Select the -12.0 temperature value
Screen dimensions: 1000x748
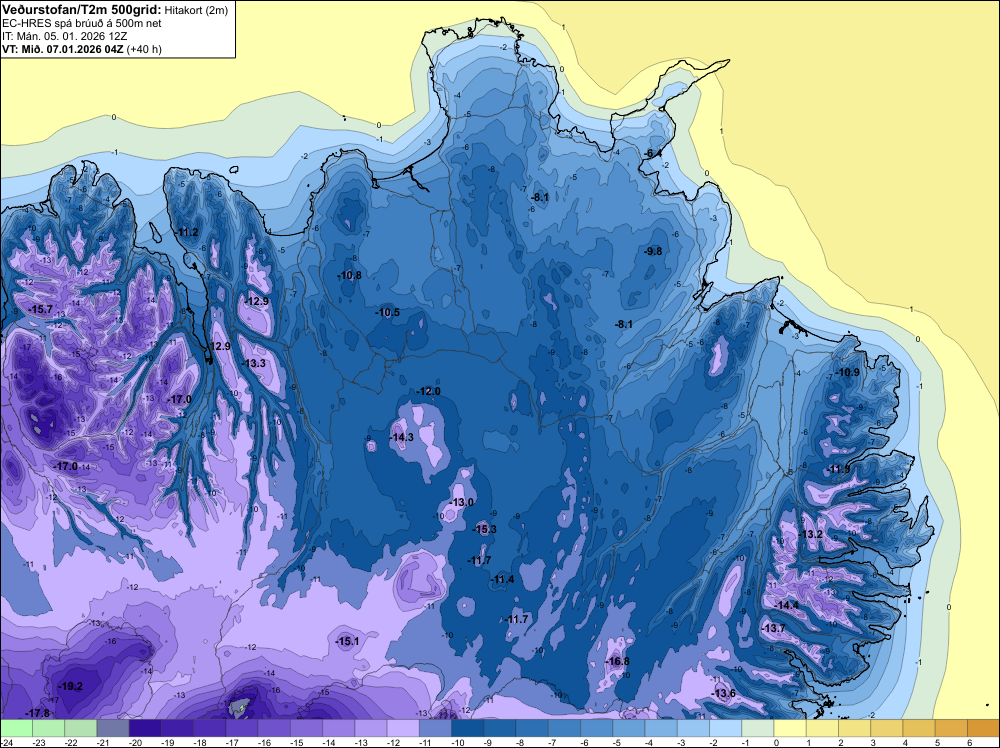click(428, 392)
